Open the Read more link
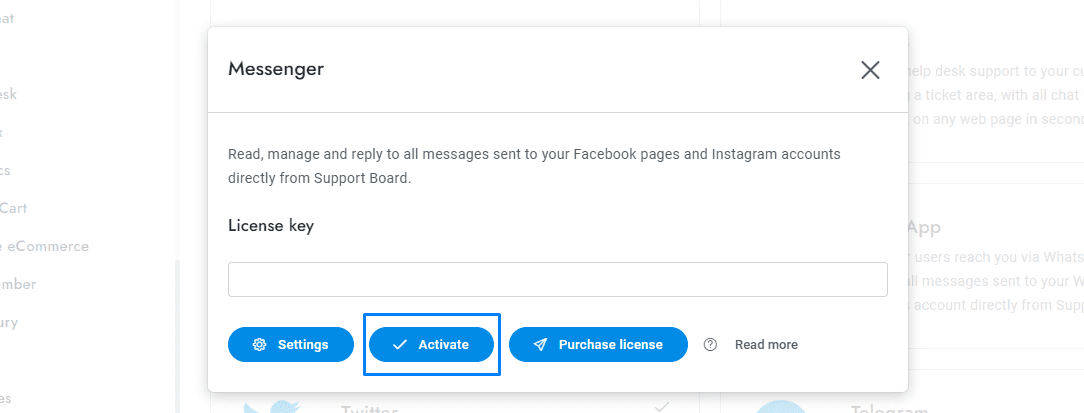This screenshot has width=1084, height=413. 766,344
